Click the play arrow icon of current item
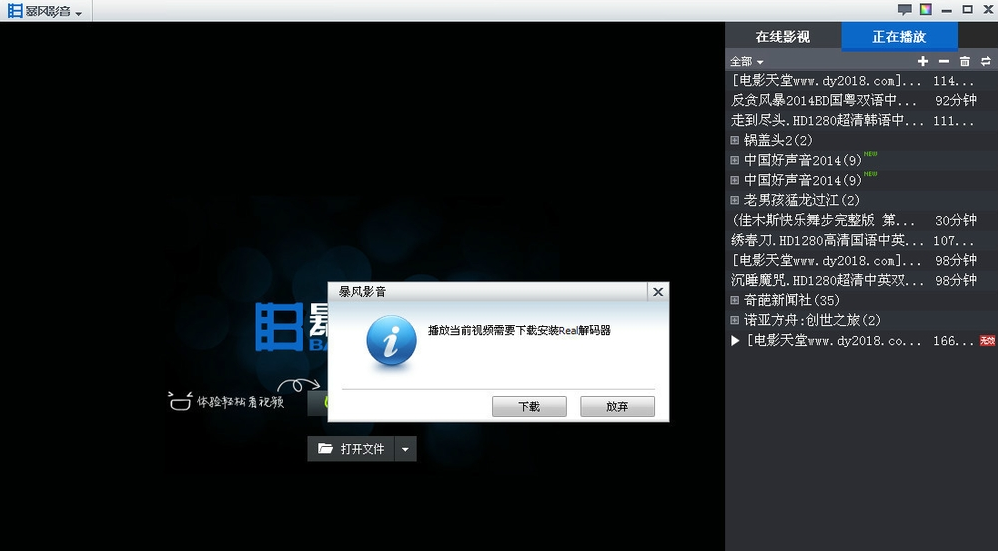Screen dimensions: 998x551 pyautogui.click(x=735, y=340)
